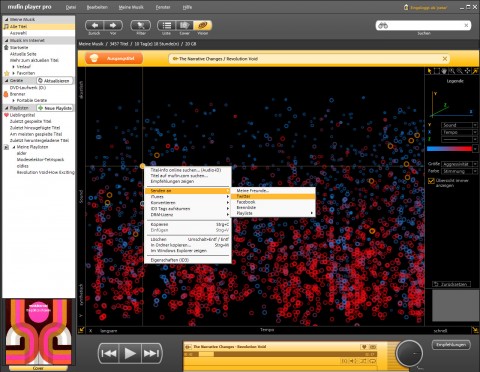Click the blue-to-red color gradient bar
480x372 pixels.
tap(449, 149)
